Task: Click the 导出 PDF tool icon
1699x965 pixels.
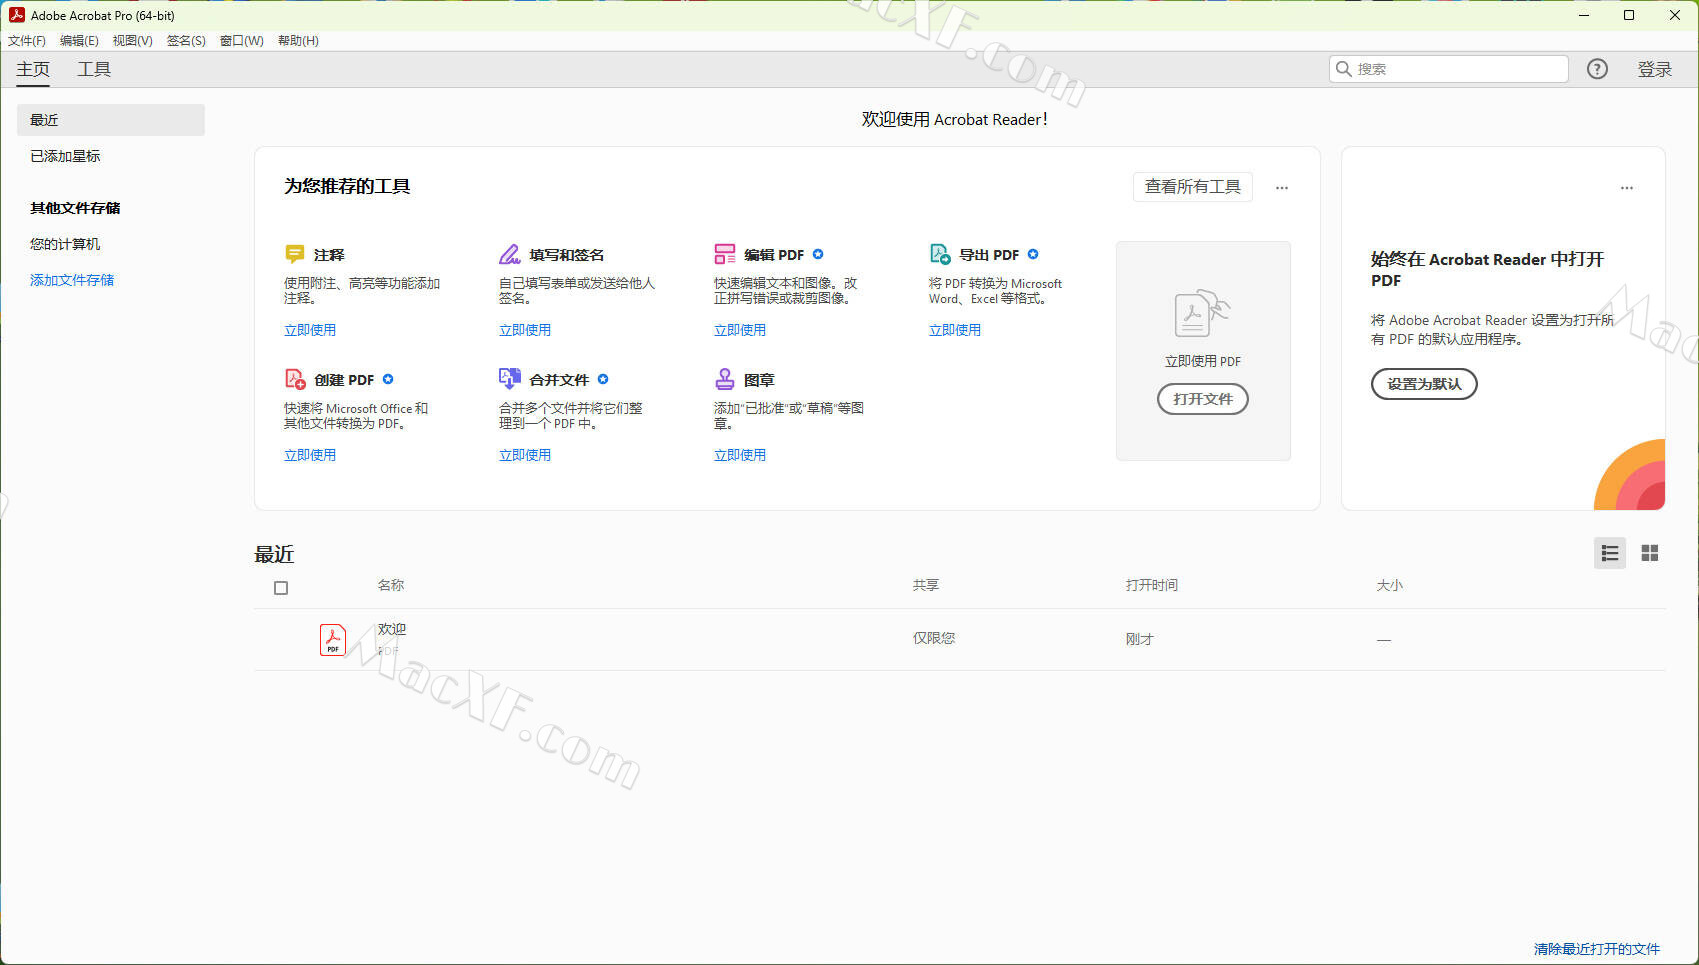Action: [x=939, y=254]
